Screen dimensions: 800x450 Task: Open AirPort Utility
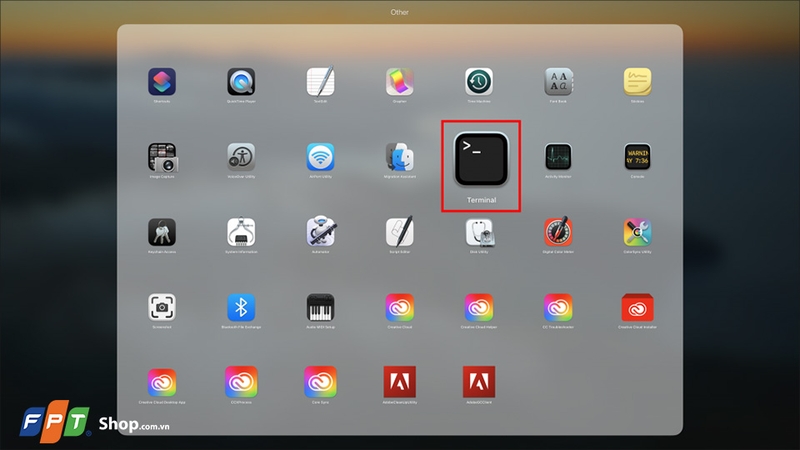pyautogui.click(x=320, y=157)
